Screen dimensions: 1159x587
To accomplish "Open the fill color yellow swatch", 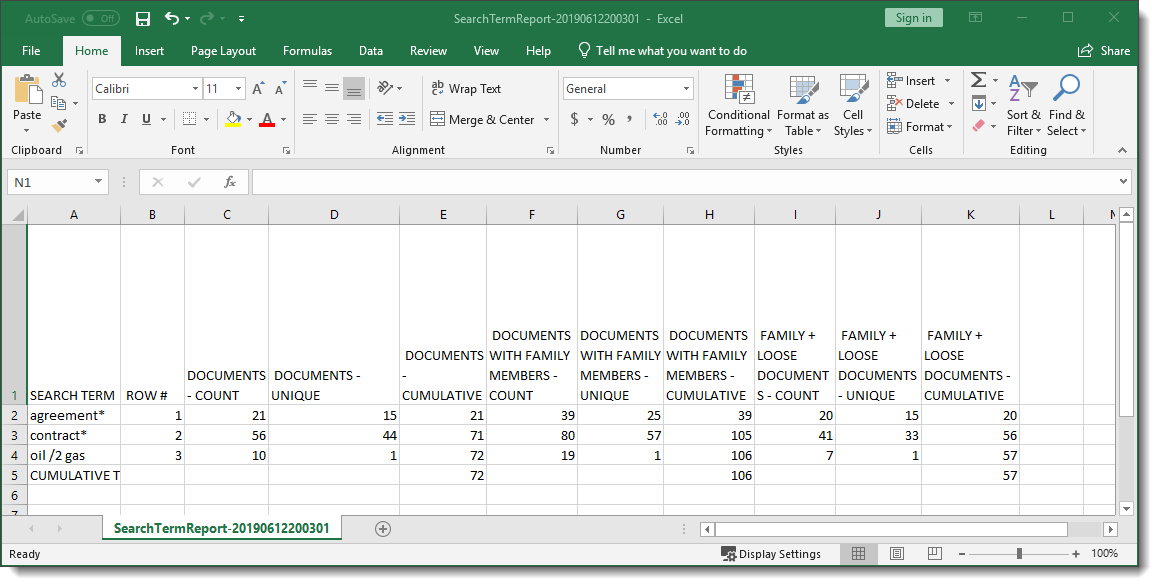I will pyautogui.click(x=234, y=119).
